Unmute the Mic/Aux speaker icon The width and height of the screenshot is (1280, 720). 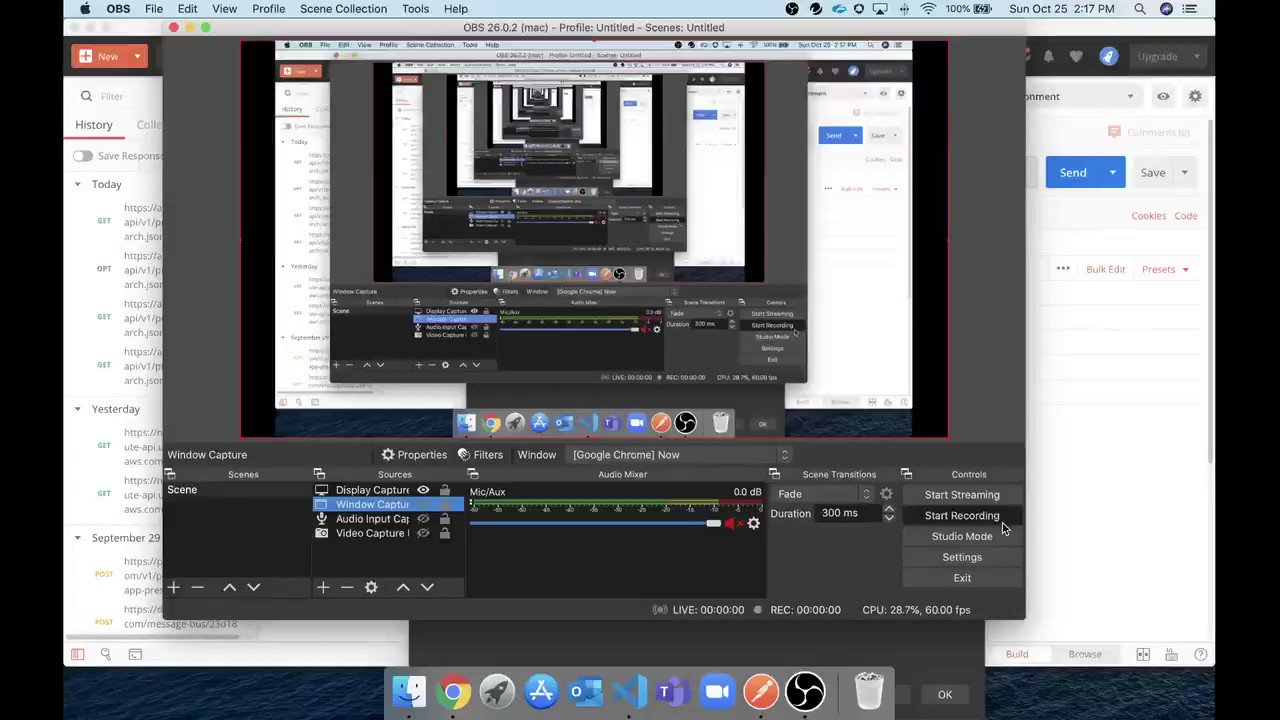tap(731, 522)
